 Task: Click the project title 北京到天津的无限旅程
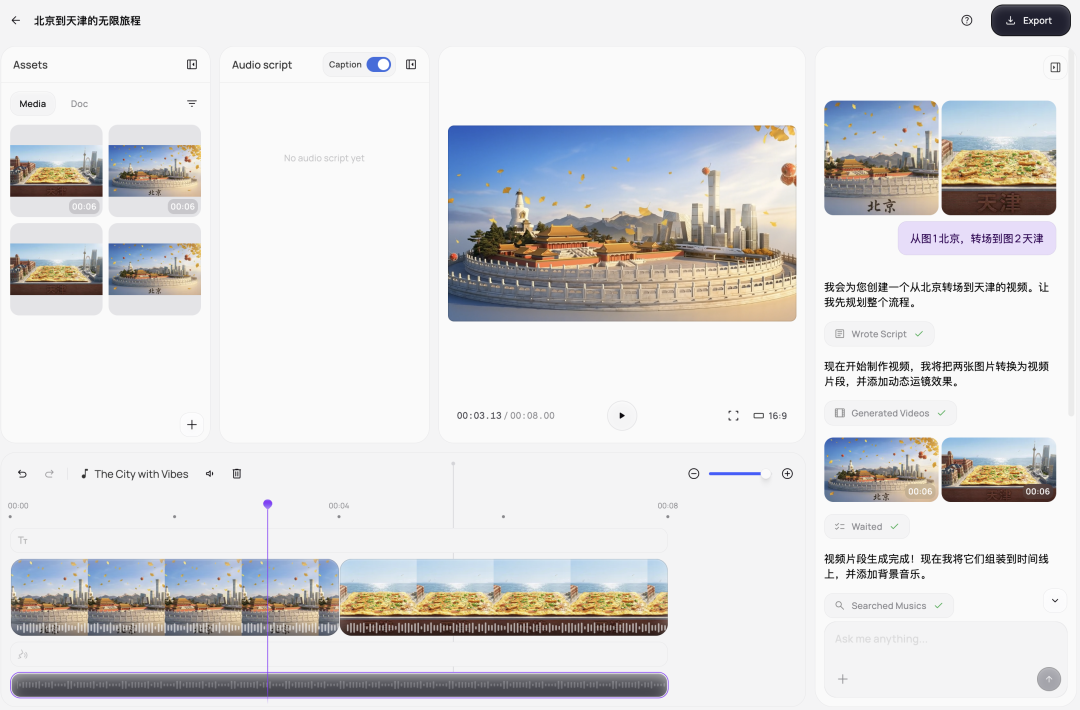coord(87,21)
